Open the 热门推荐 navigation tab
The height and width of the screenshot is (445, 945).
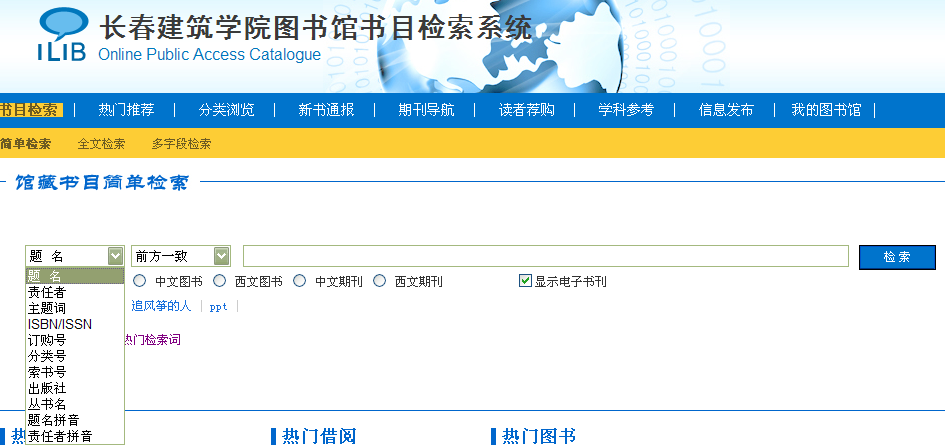(127, 110)
